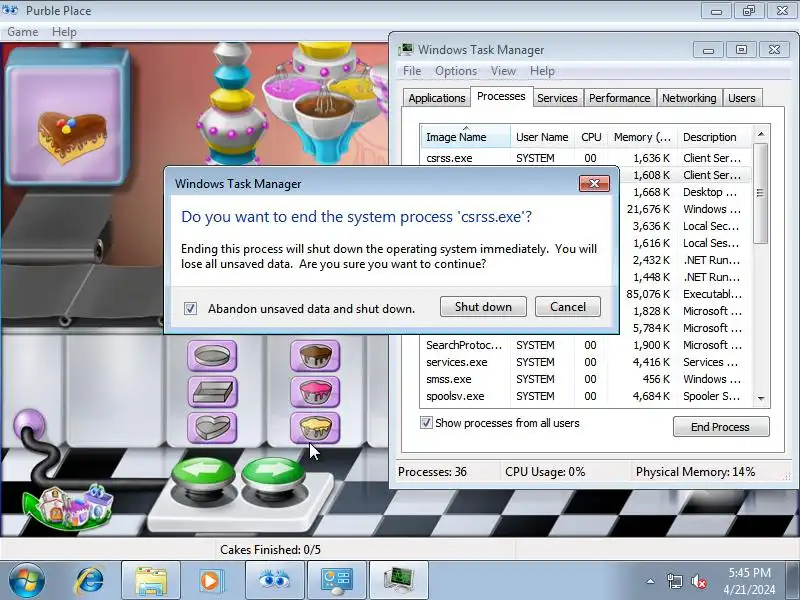The image size is (800, 600).
Task: Click the Cakes Finished: 0/5 status
Action: click(x=270, y=550)
